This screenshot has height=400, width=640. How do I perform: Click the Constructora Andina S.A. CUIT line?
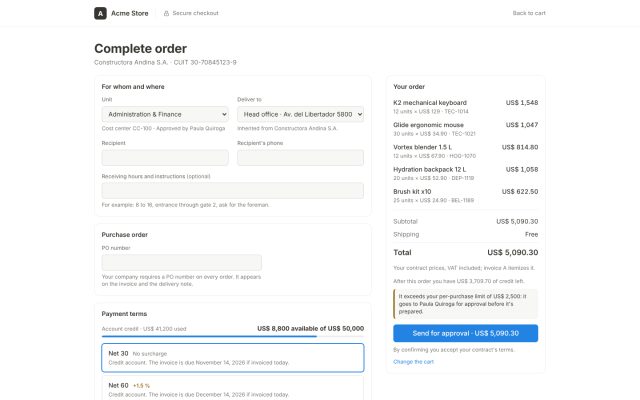pyautogui.click(x=165, y=62)
